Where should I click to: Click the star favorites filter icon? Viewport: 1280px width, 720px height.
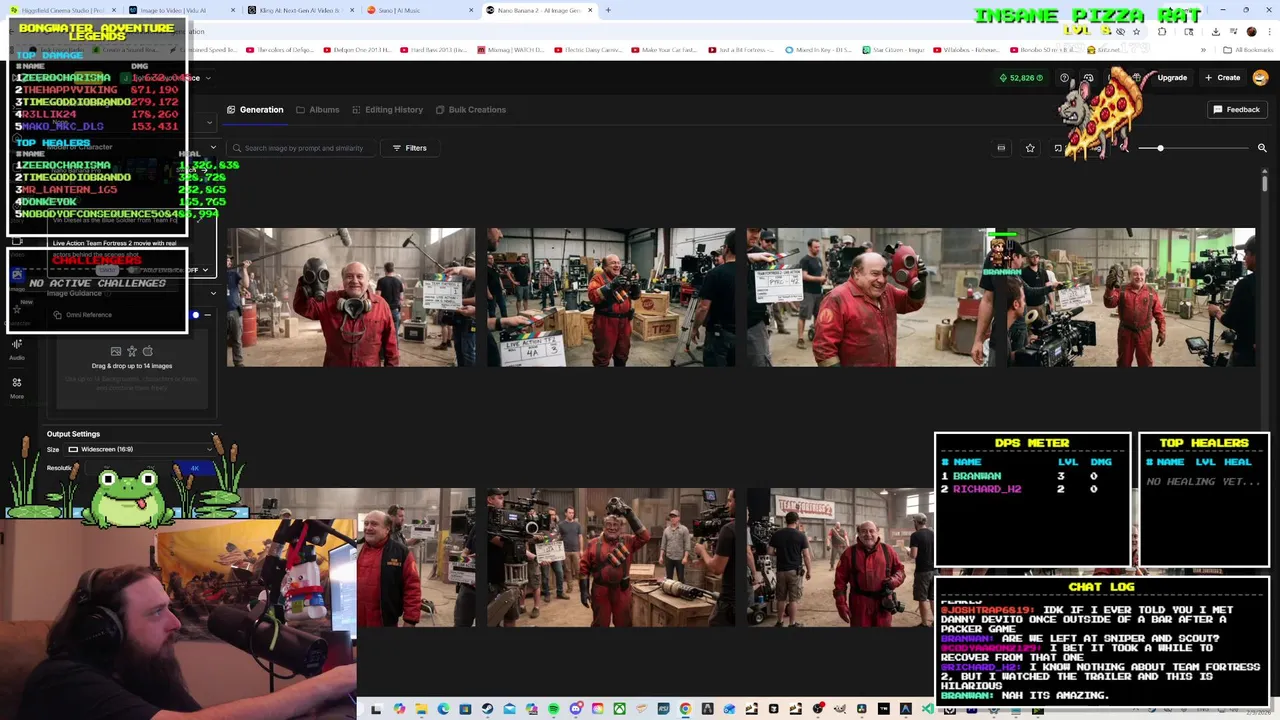point(1030,148)
